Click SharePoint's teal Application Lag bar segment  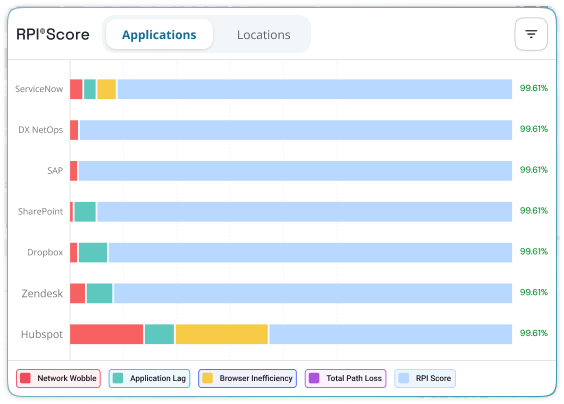pyautogui.click(x=85, y=212)
